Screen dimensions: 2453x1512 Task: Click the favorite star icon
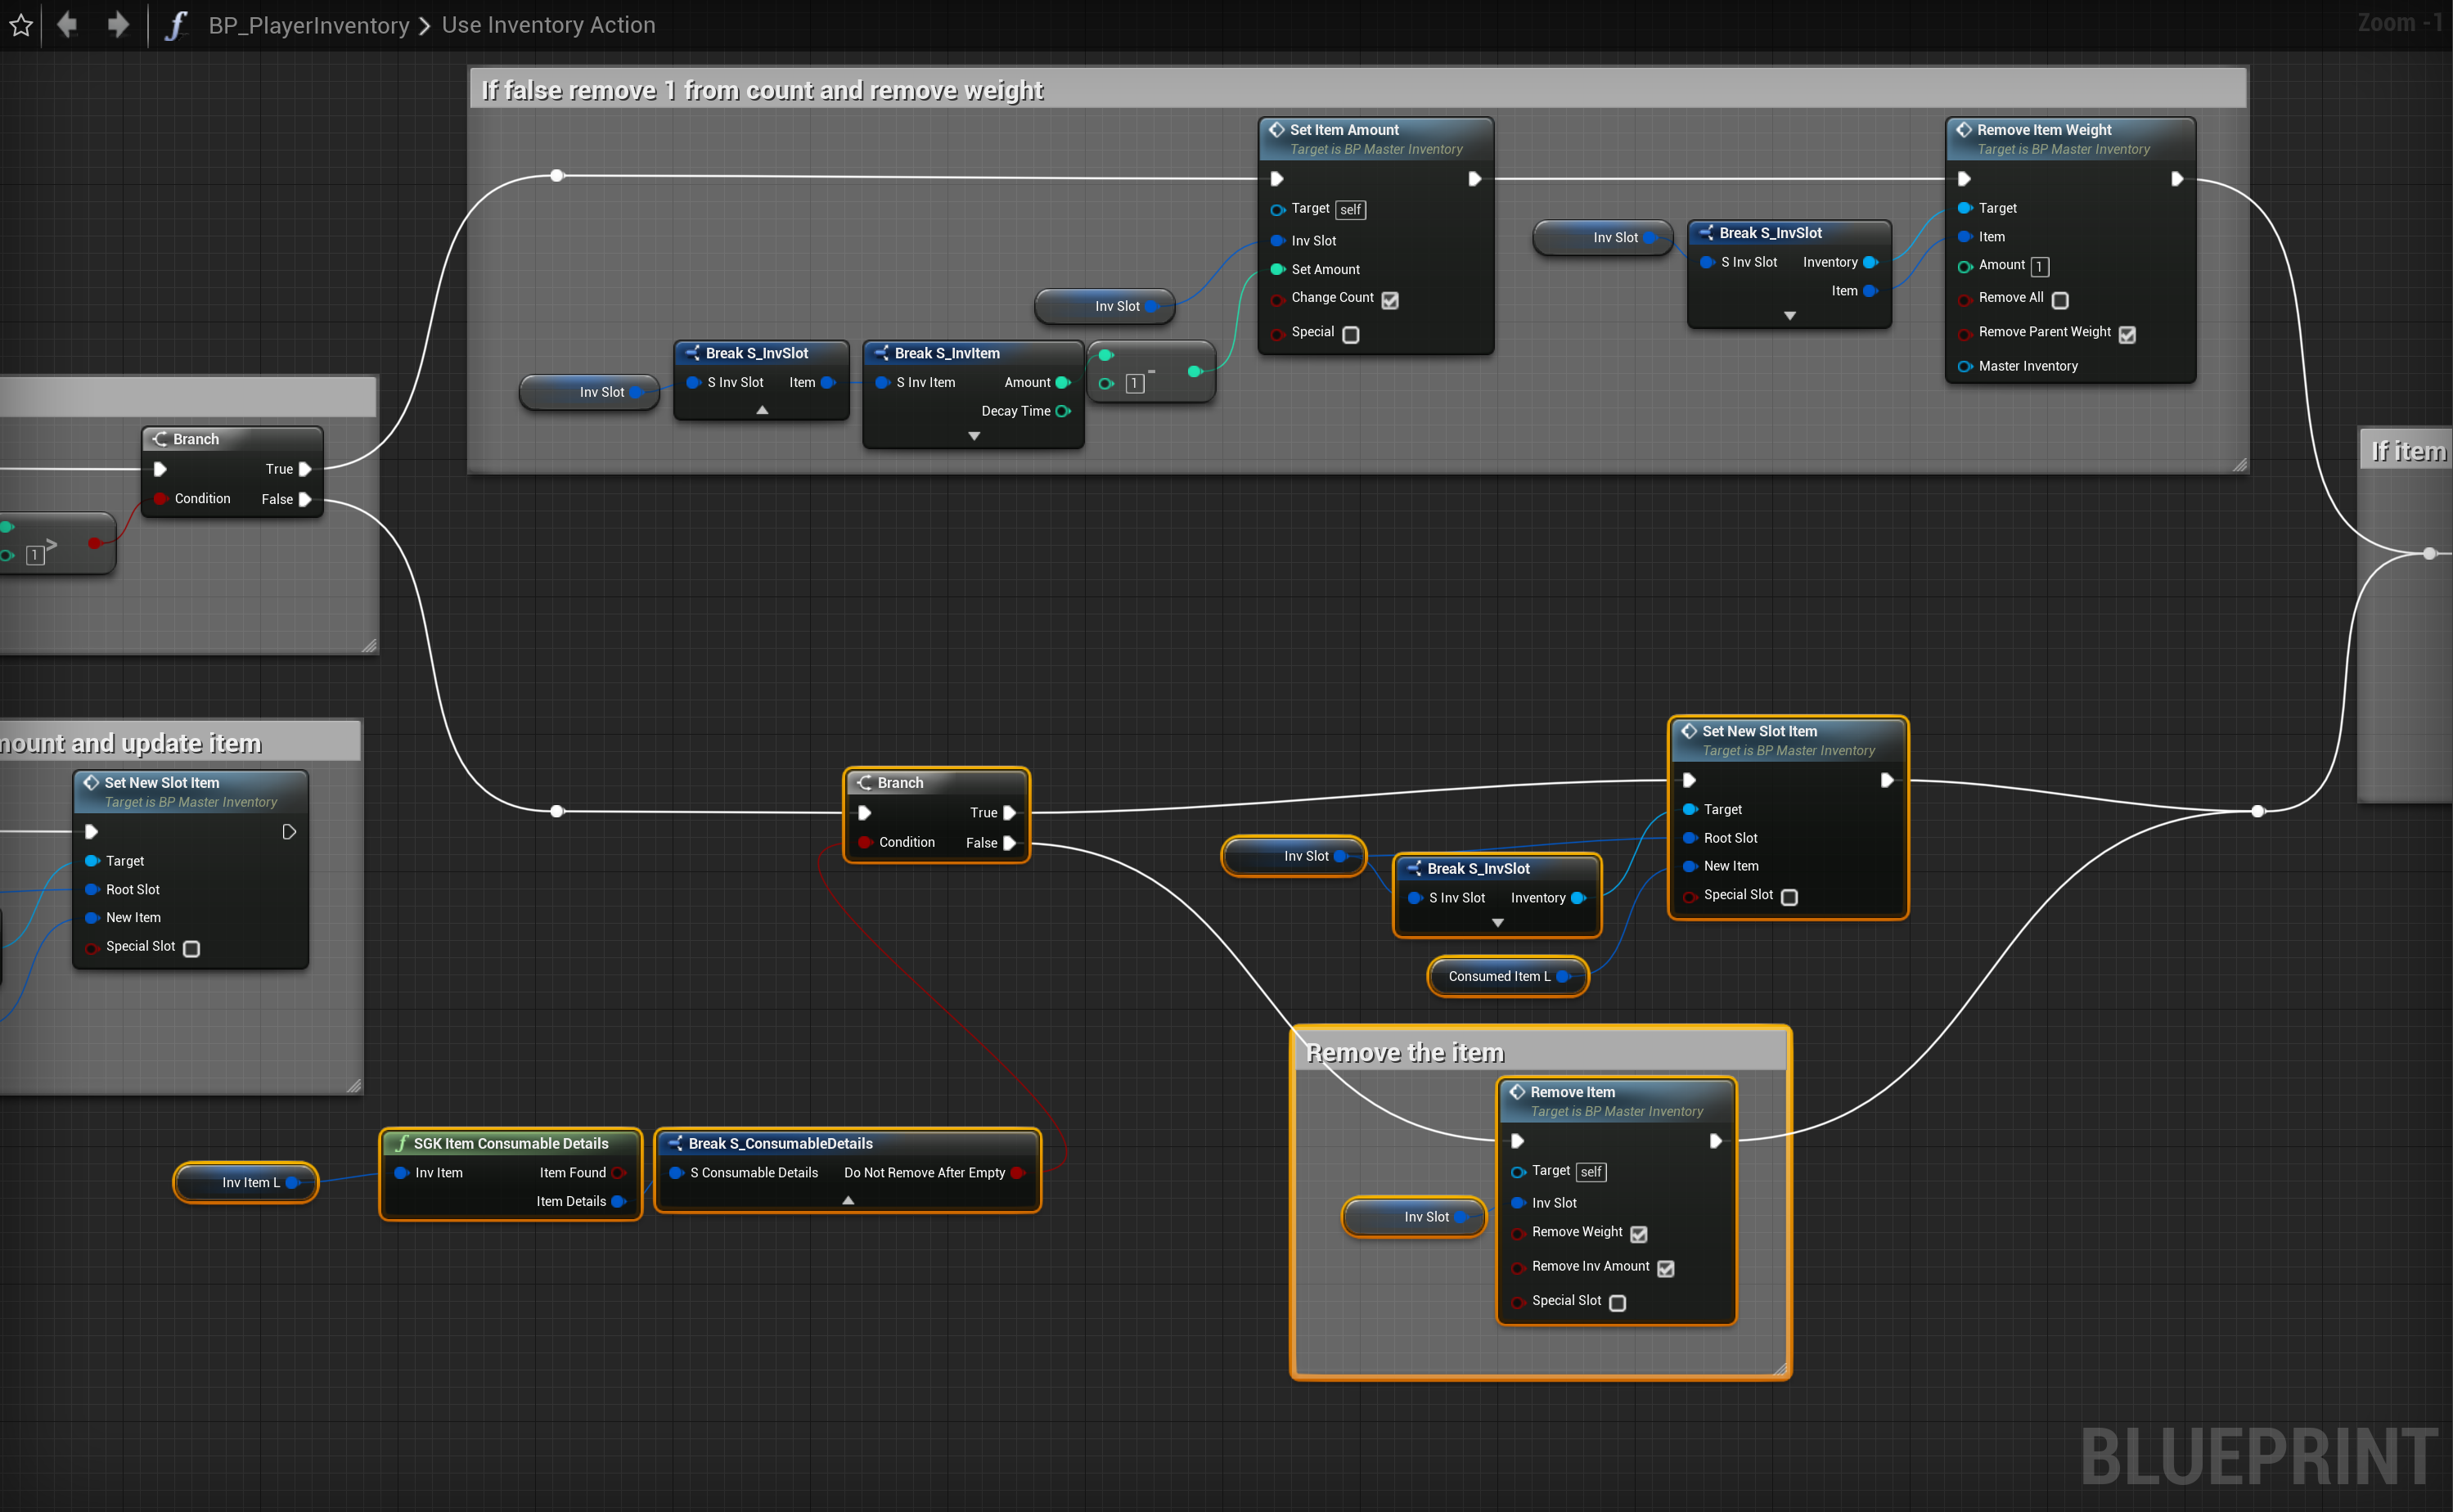tap(21, 25)
